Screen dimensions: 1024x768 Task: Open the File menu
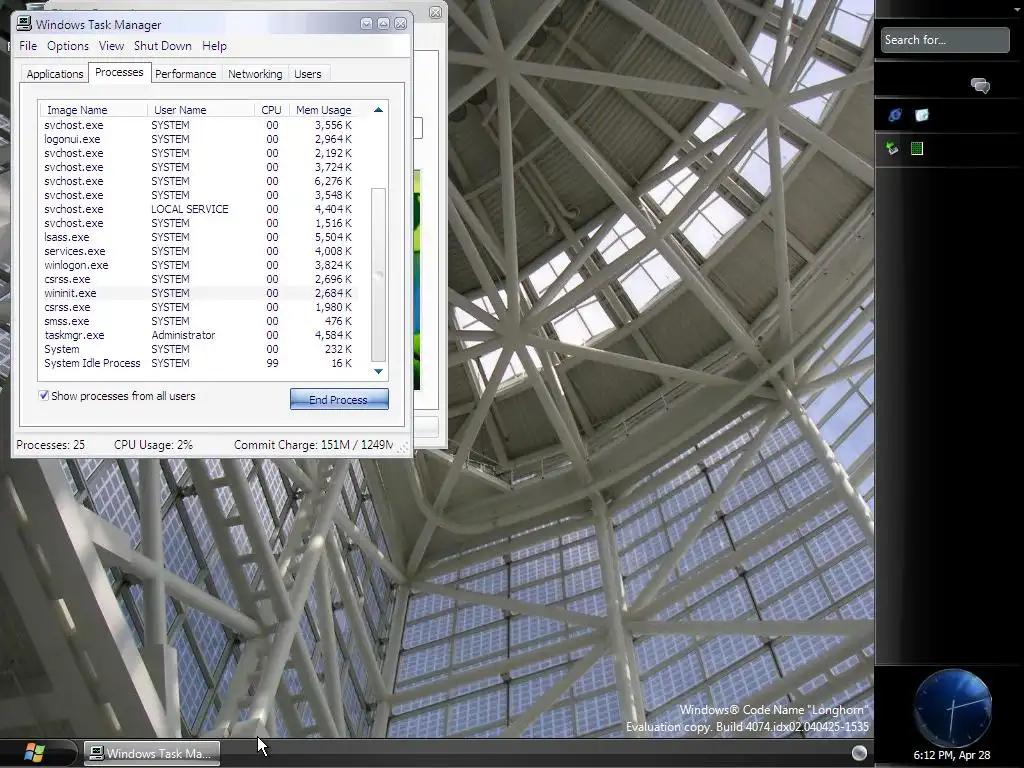pyautogui.click(x=28, y=46)
